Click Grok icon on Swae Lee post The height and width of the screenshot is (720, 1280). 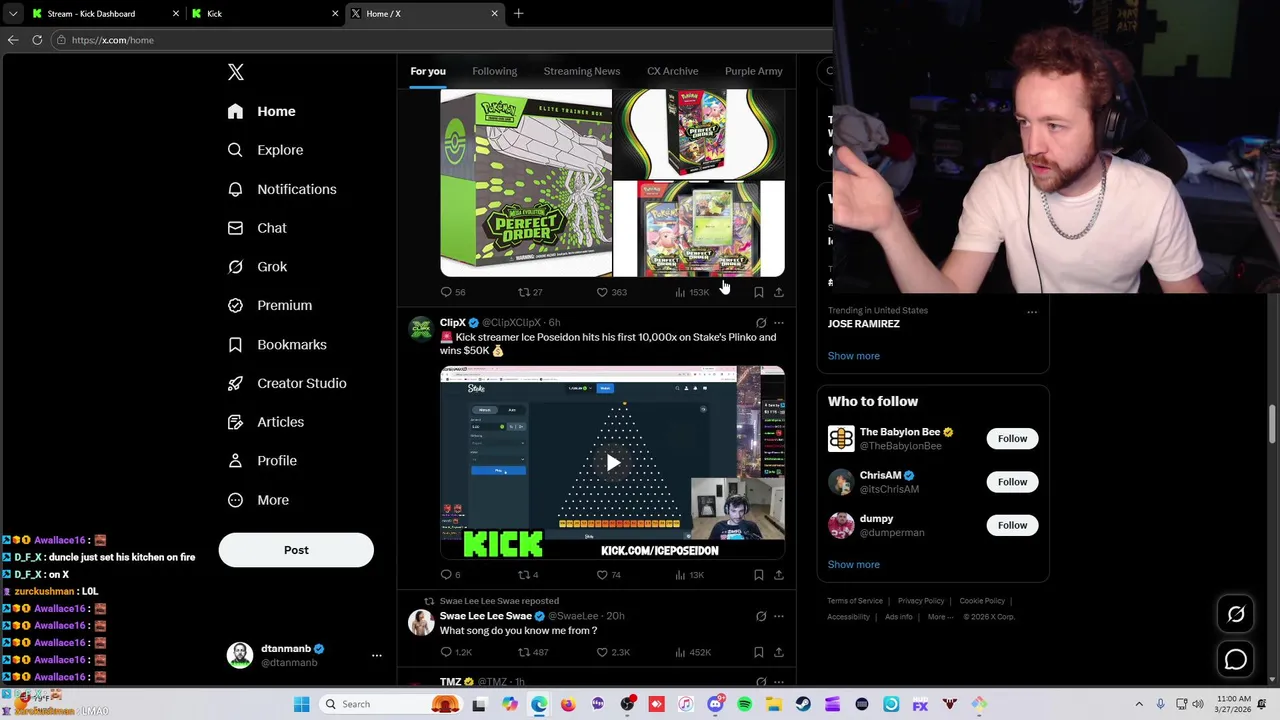(761, 616)
